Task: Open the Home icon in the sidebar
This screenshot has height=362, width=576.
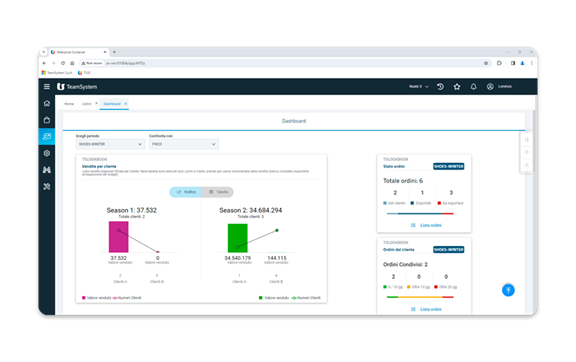Action: [x=47, y=103]
